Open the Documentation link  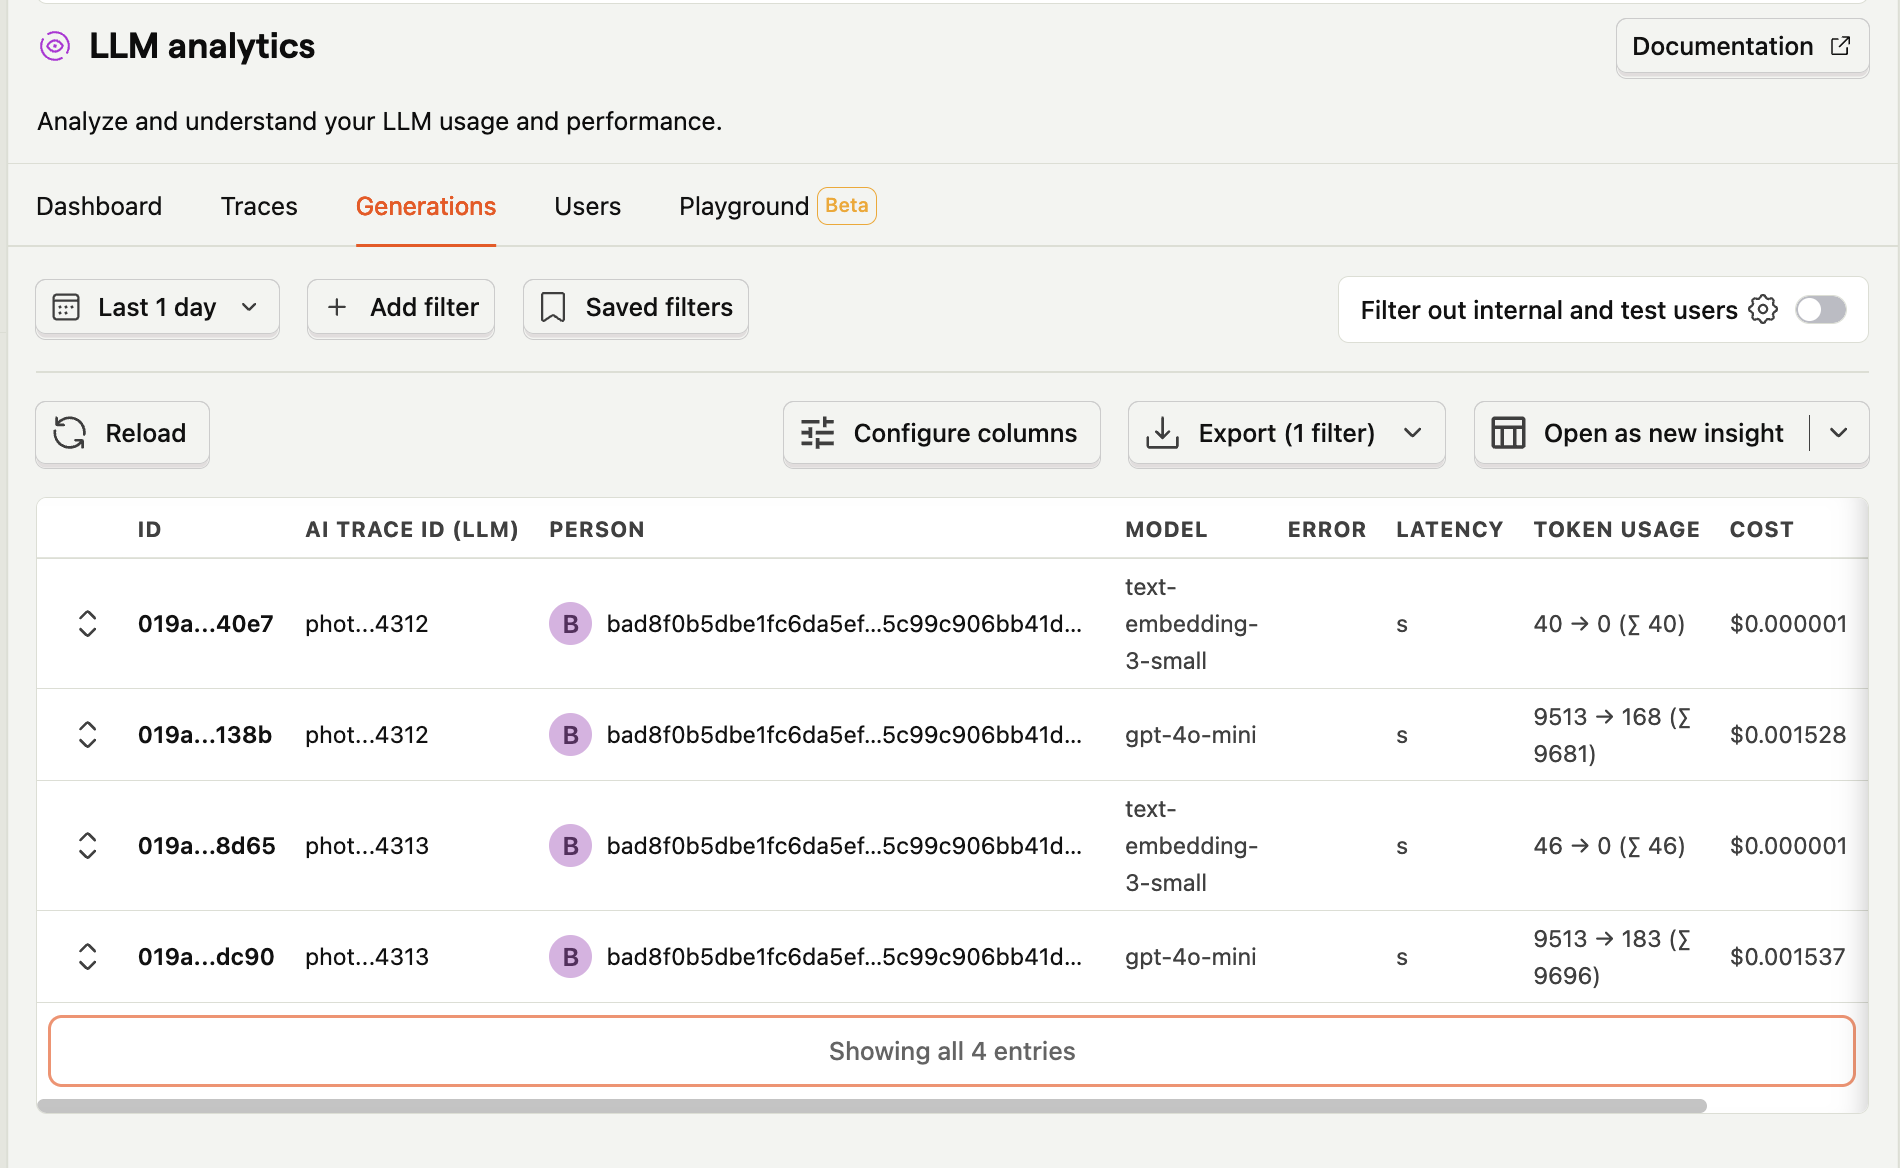(x=1741, y=46)
